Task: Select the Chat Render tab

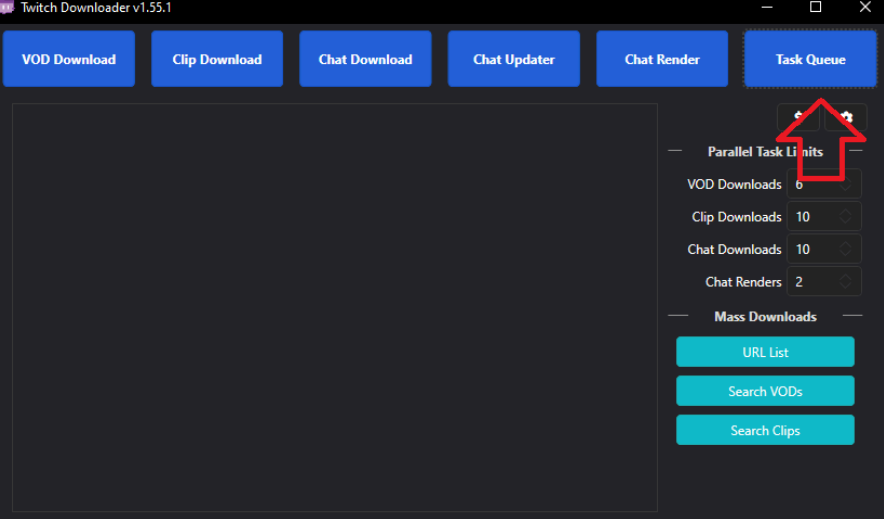Action: 662,59
